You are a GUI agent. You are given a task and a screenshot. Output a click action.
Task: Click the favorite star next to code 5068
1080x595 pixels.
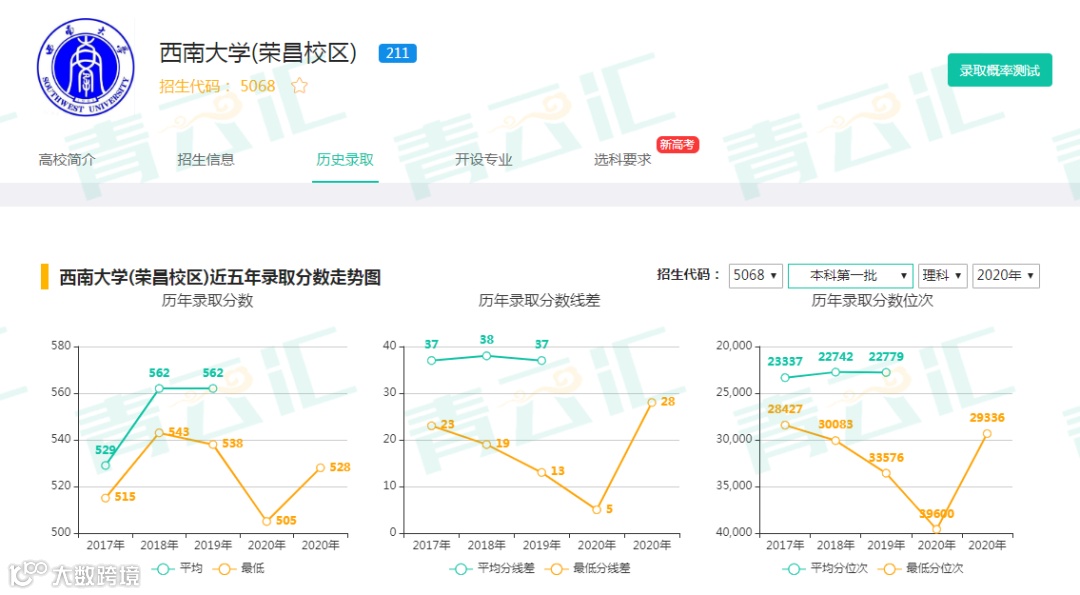[x=299, y=86]
